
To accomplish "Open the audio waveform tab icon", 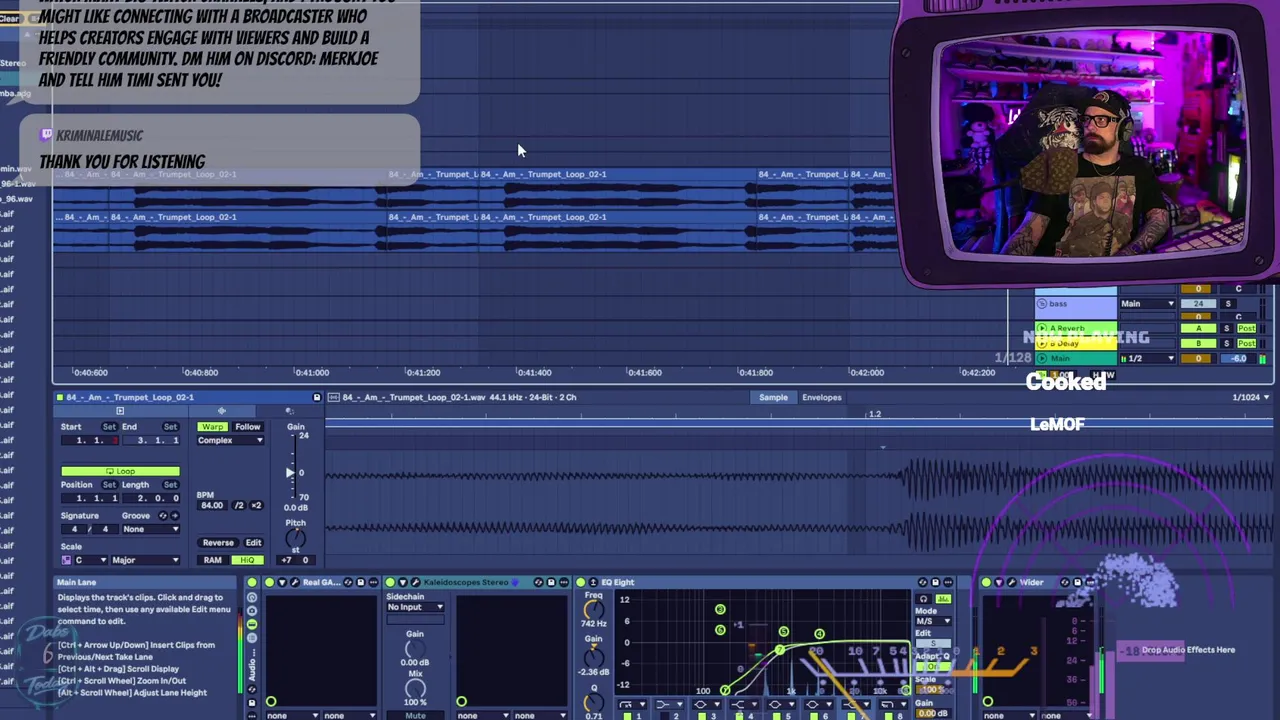I will 222,411.
